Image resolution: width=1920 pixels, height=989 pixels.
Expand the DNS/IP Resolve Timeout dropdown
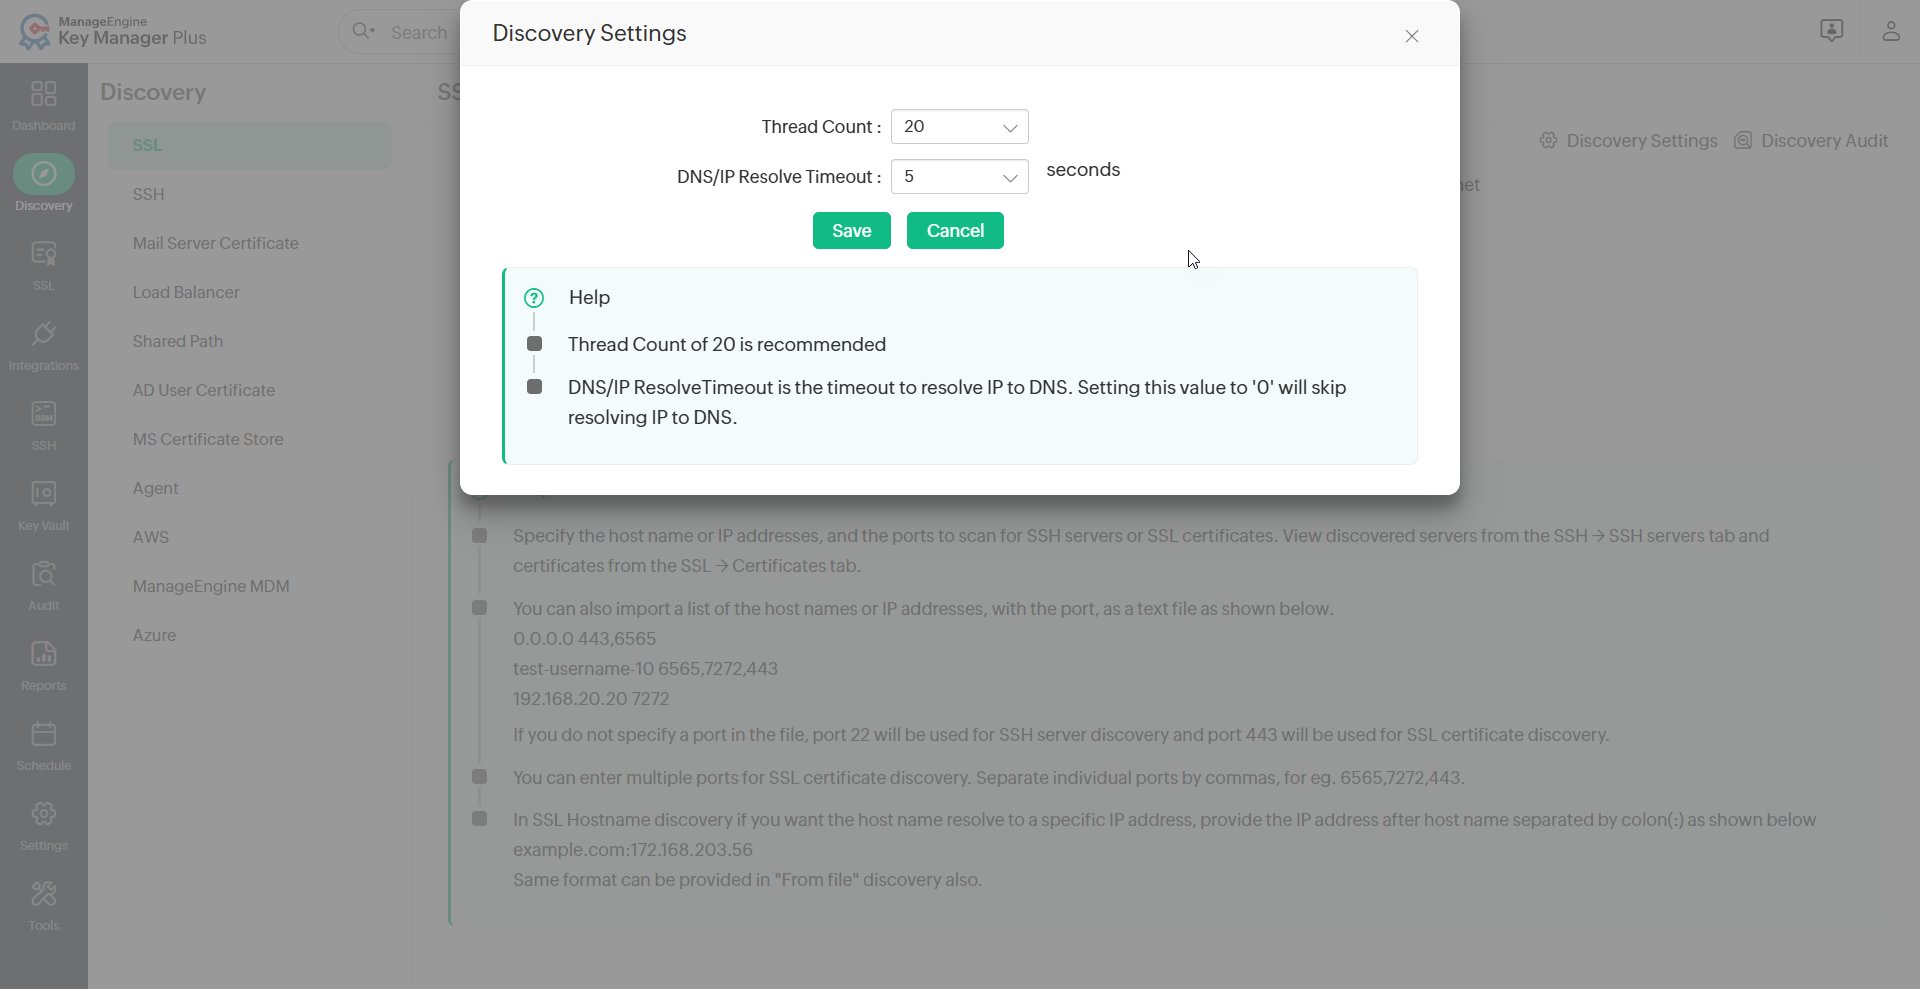click(959, 177)
